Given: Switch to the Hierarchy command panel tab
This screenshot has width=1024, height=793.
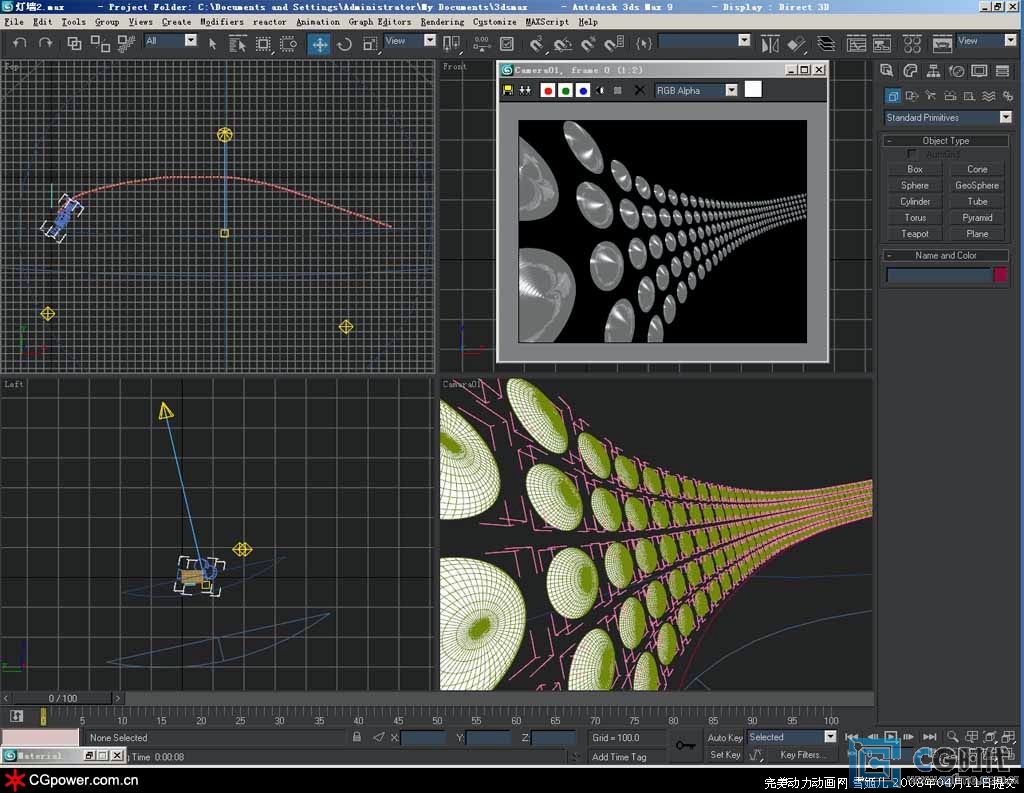Looking at the screenshot, I should pos(933,71).
